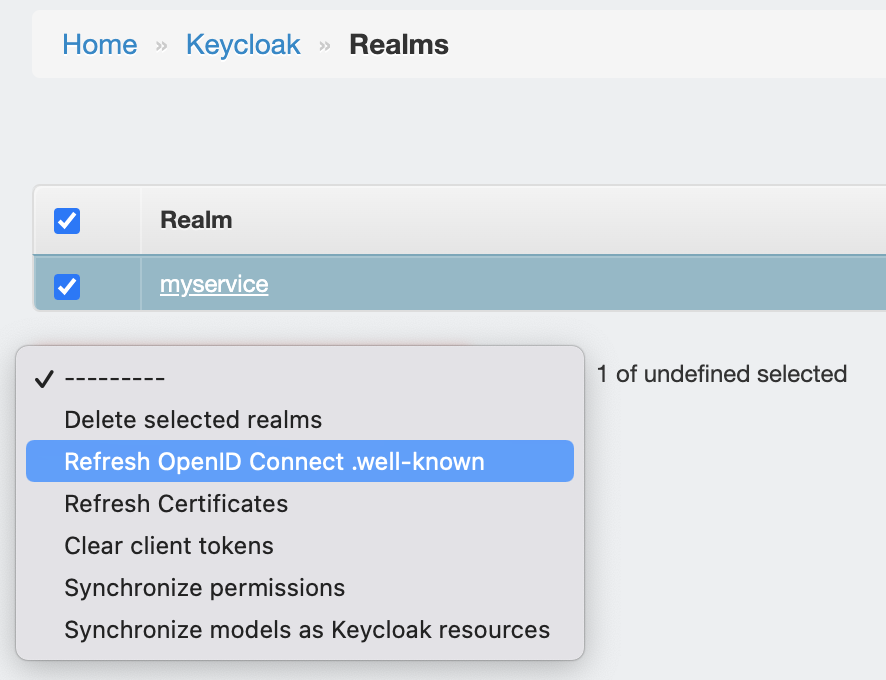Image resolution: width=886 pixels, height=680 pixels.
Task: Select Refresh OpenID Connect .well-known
Action: click(x=274, y=461)
